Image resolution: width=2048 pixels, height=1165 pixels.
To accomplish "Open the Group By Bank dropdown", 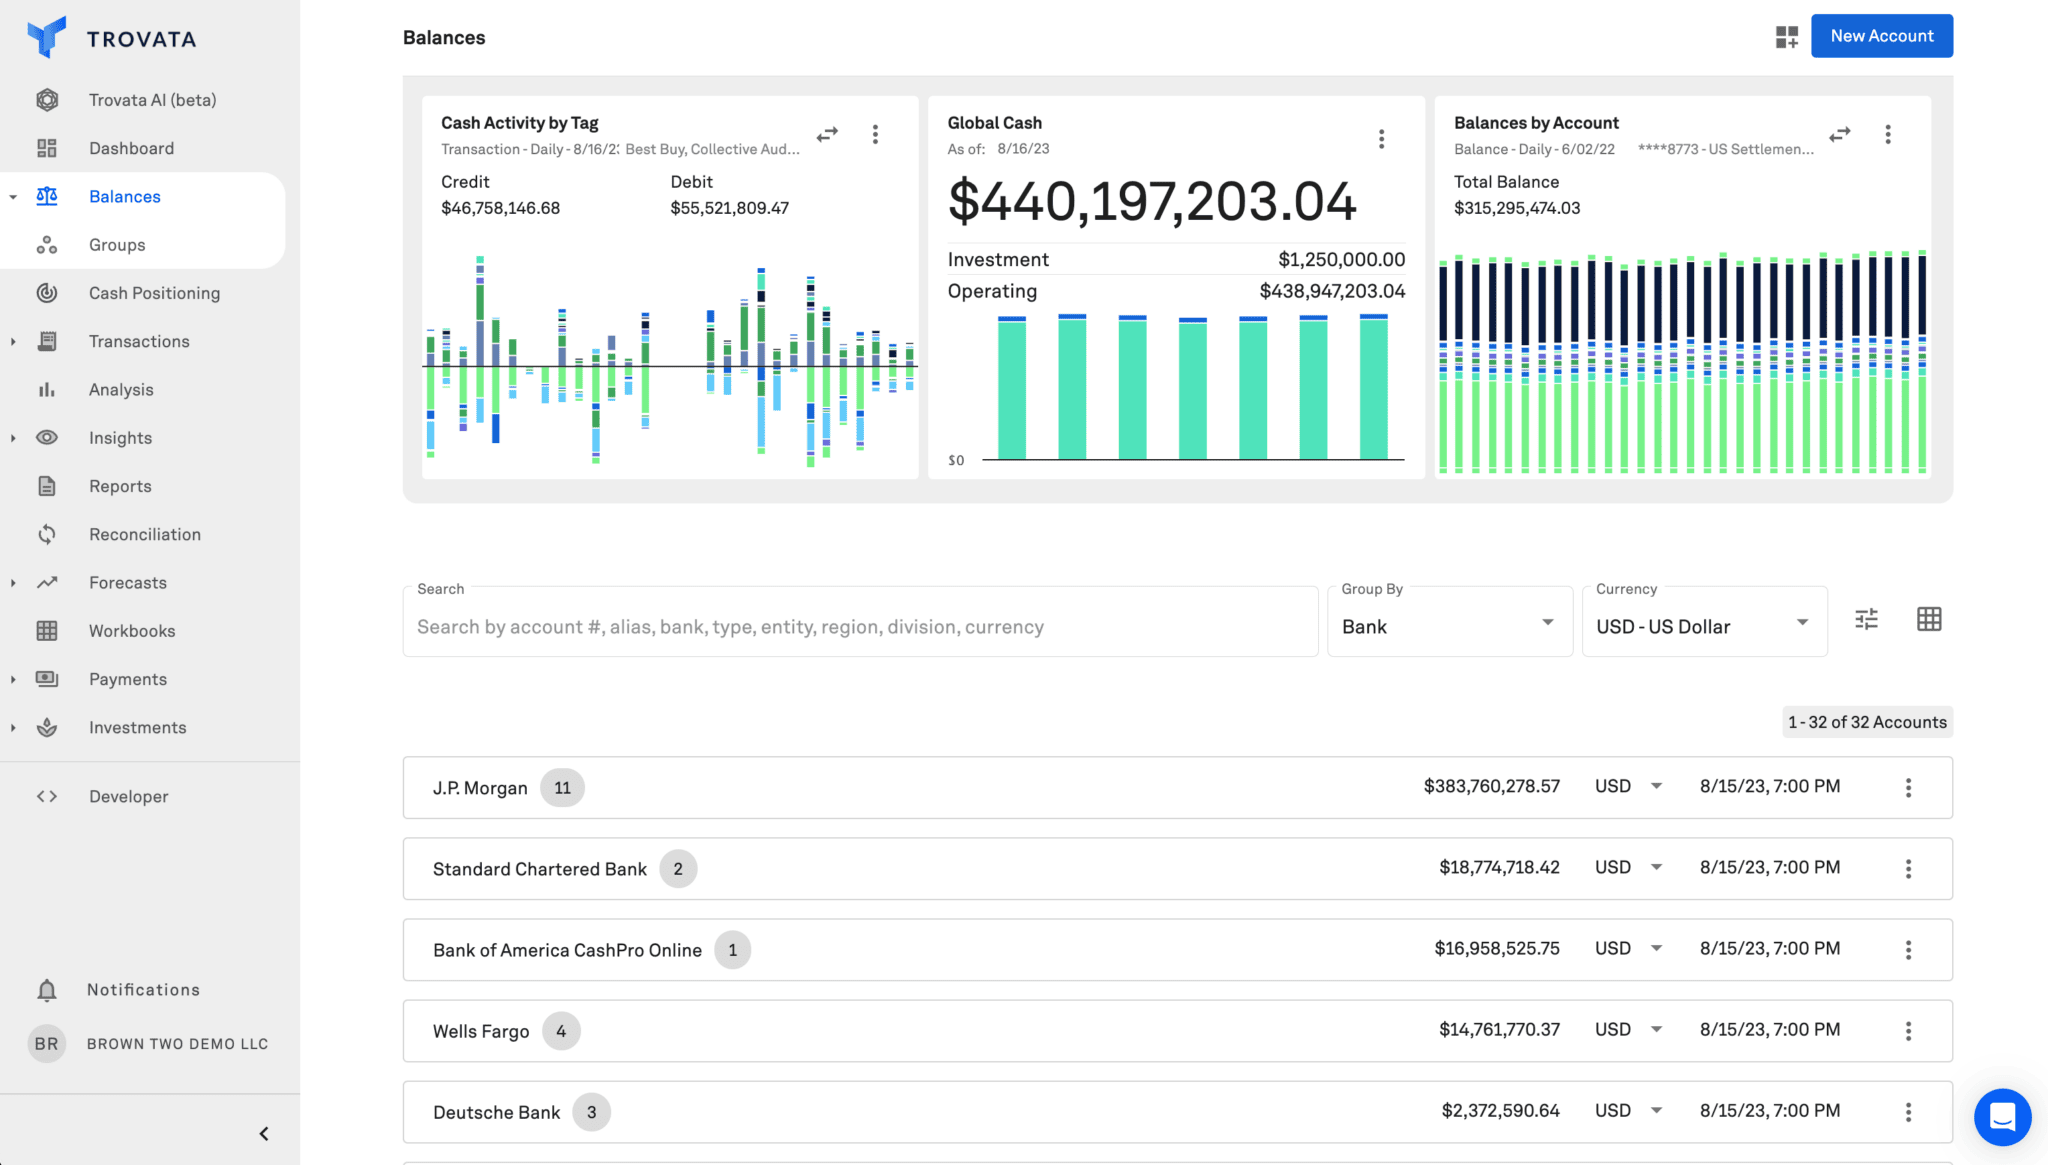I will click(1449, 626).
